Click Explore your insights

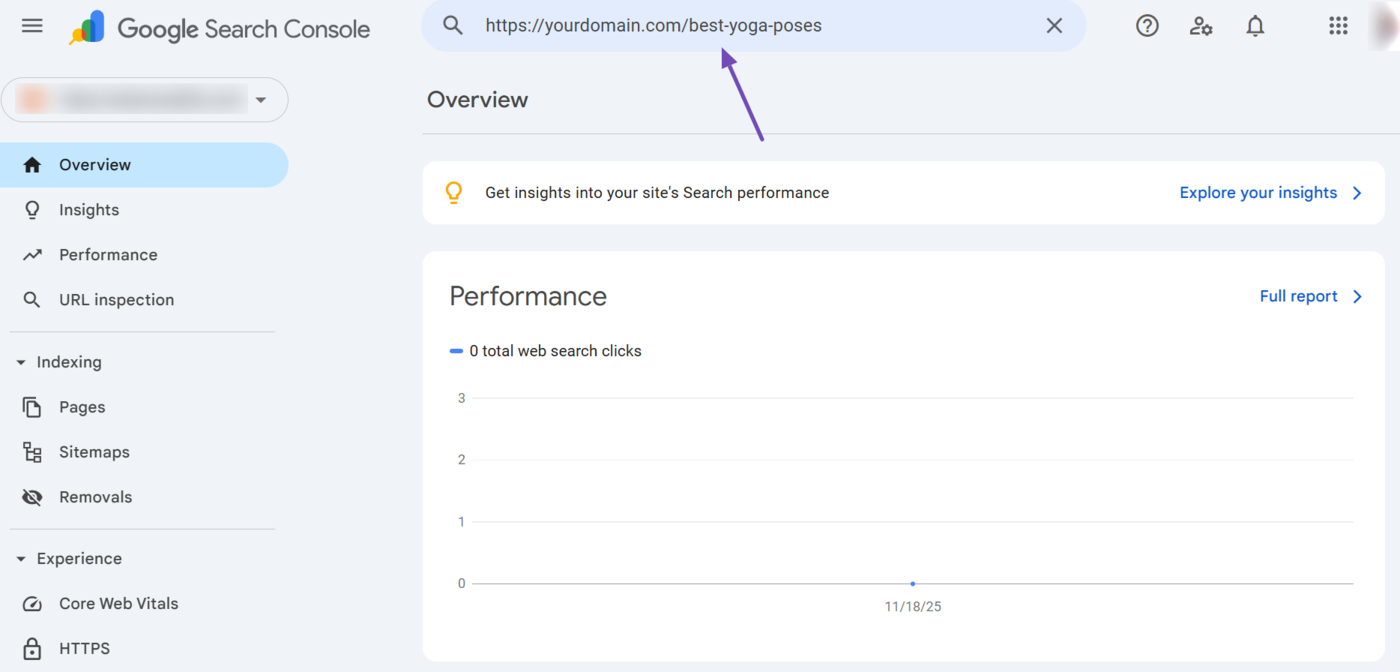click(x=1258, y=192)
